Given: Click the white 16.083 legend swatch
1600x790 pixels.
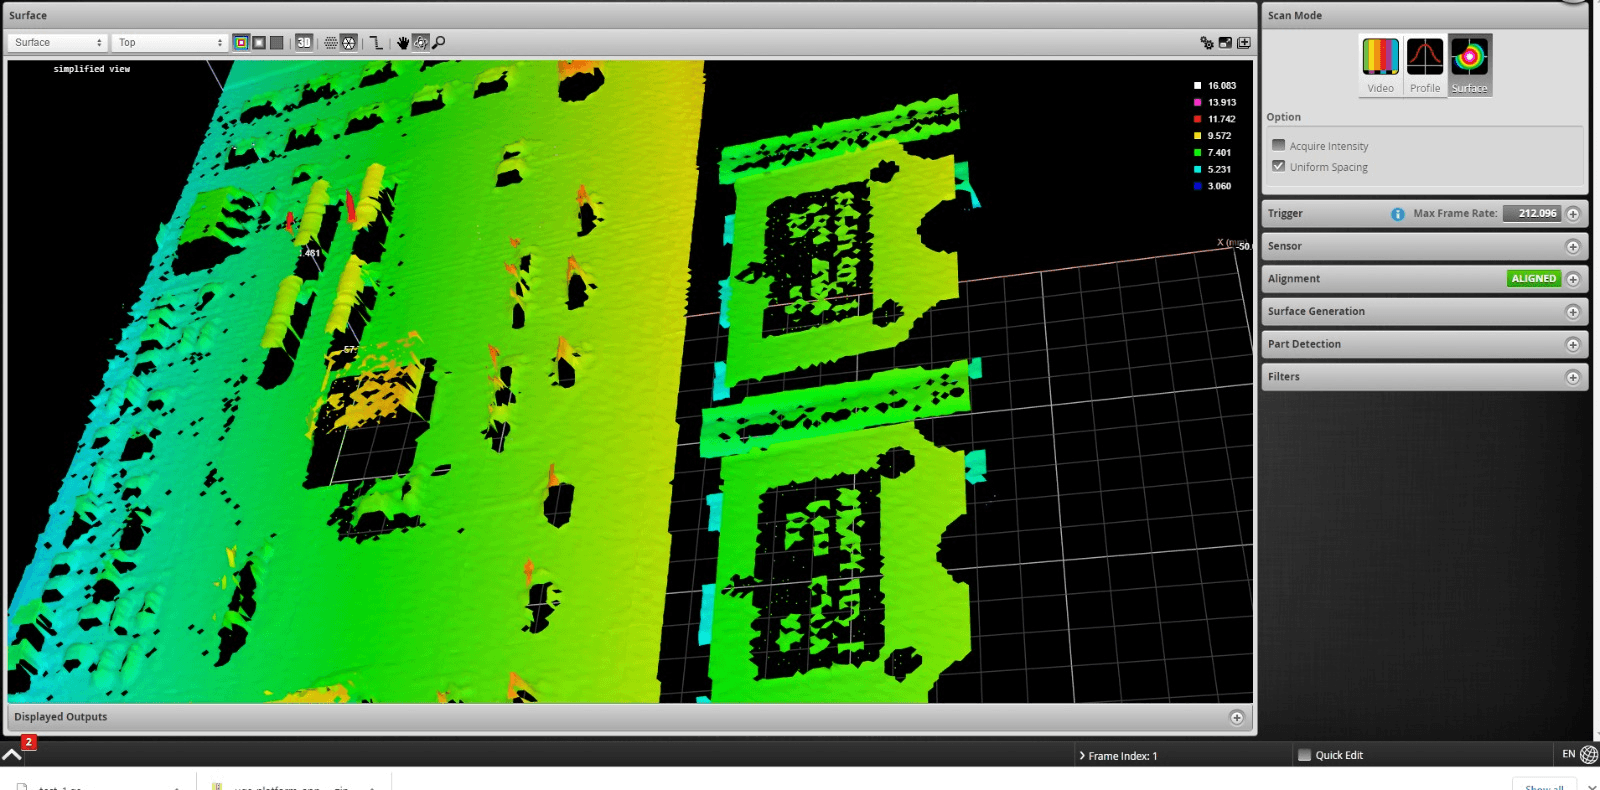Looking at the screenshot, I should click(1198, 86).
